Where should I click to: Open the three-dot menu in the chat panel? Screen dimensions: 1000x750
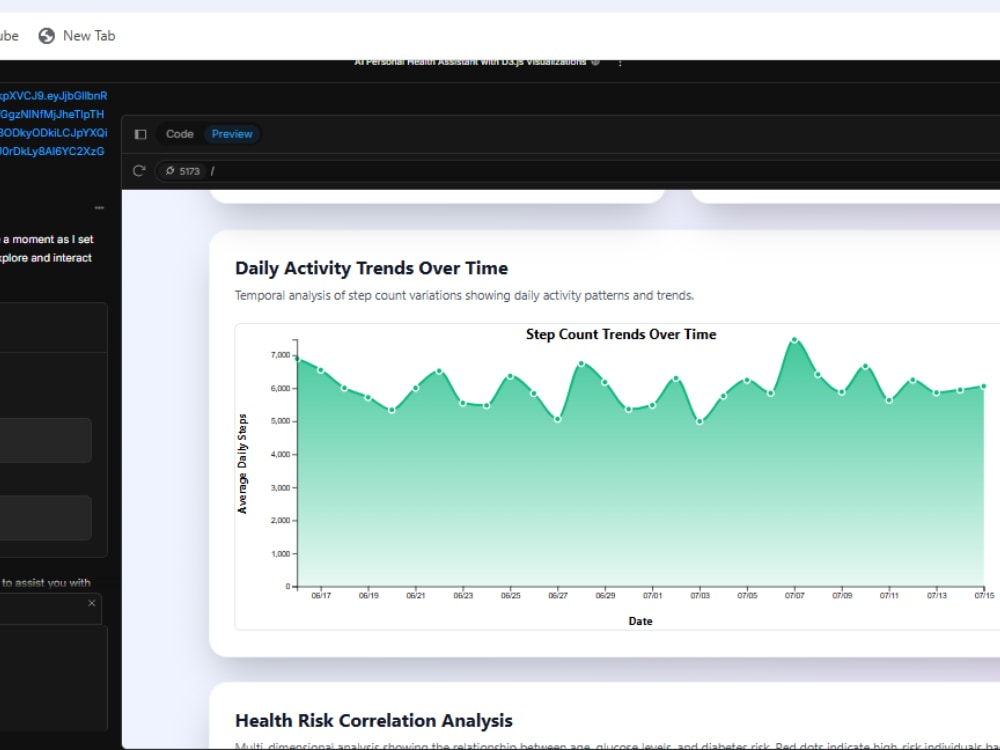tap(99, 208)
